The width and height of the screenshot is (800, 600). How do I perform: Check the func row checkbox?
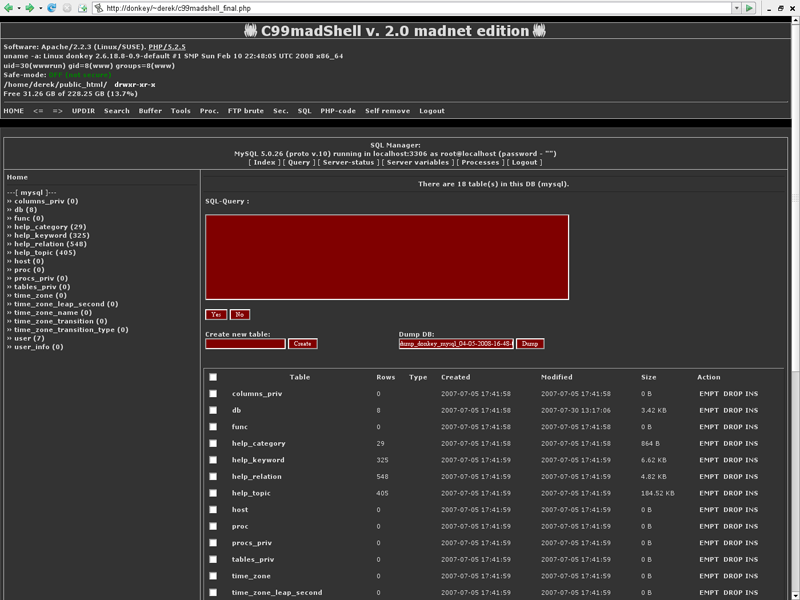click(213, 427)
